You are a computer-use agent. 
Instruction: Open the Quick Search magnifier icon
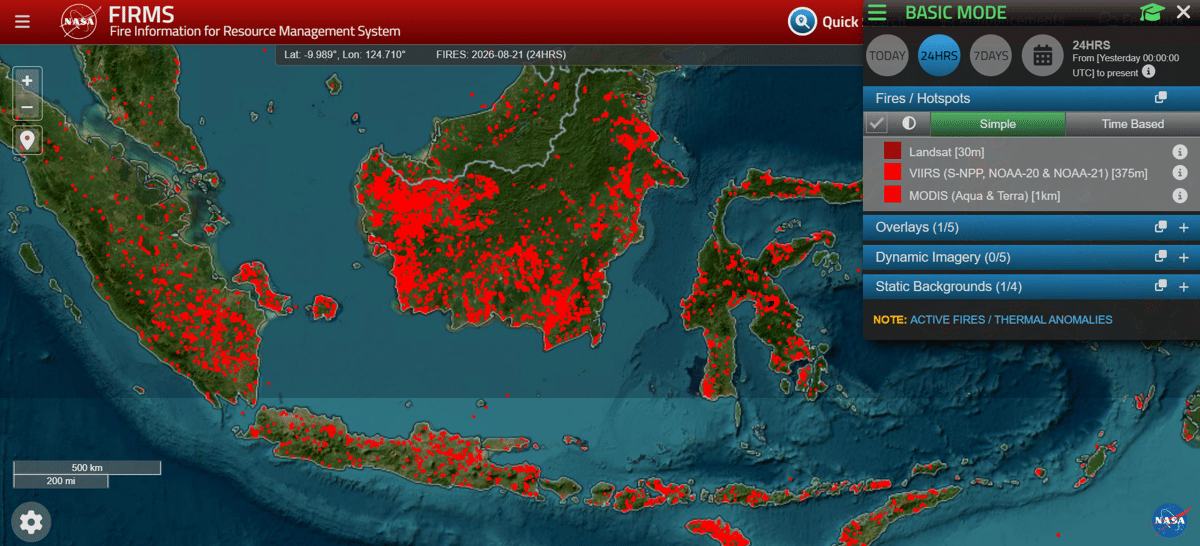(802, 21)
